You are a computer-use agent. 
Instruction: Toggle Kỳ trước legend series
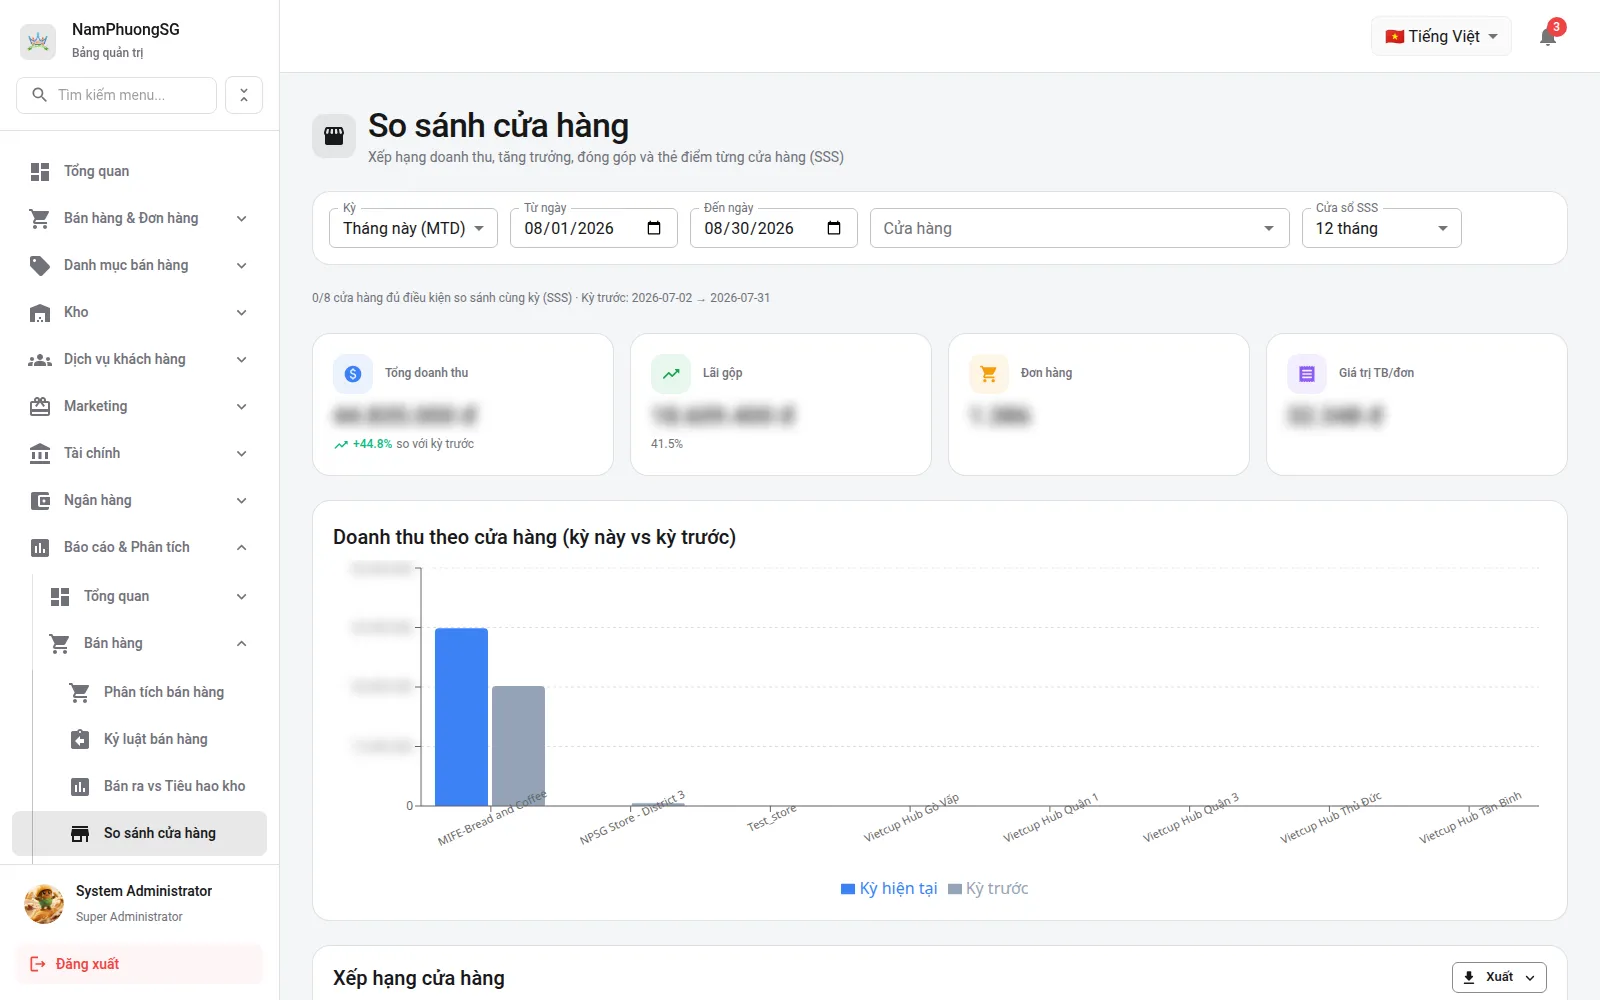[988, 888]
